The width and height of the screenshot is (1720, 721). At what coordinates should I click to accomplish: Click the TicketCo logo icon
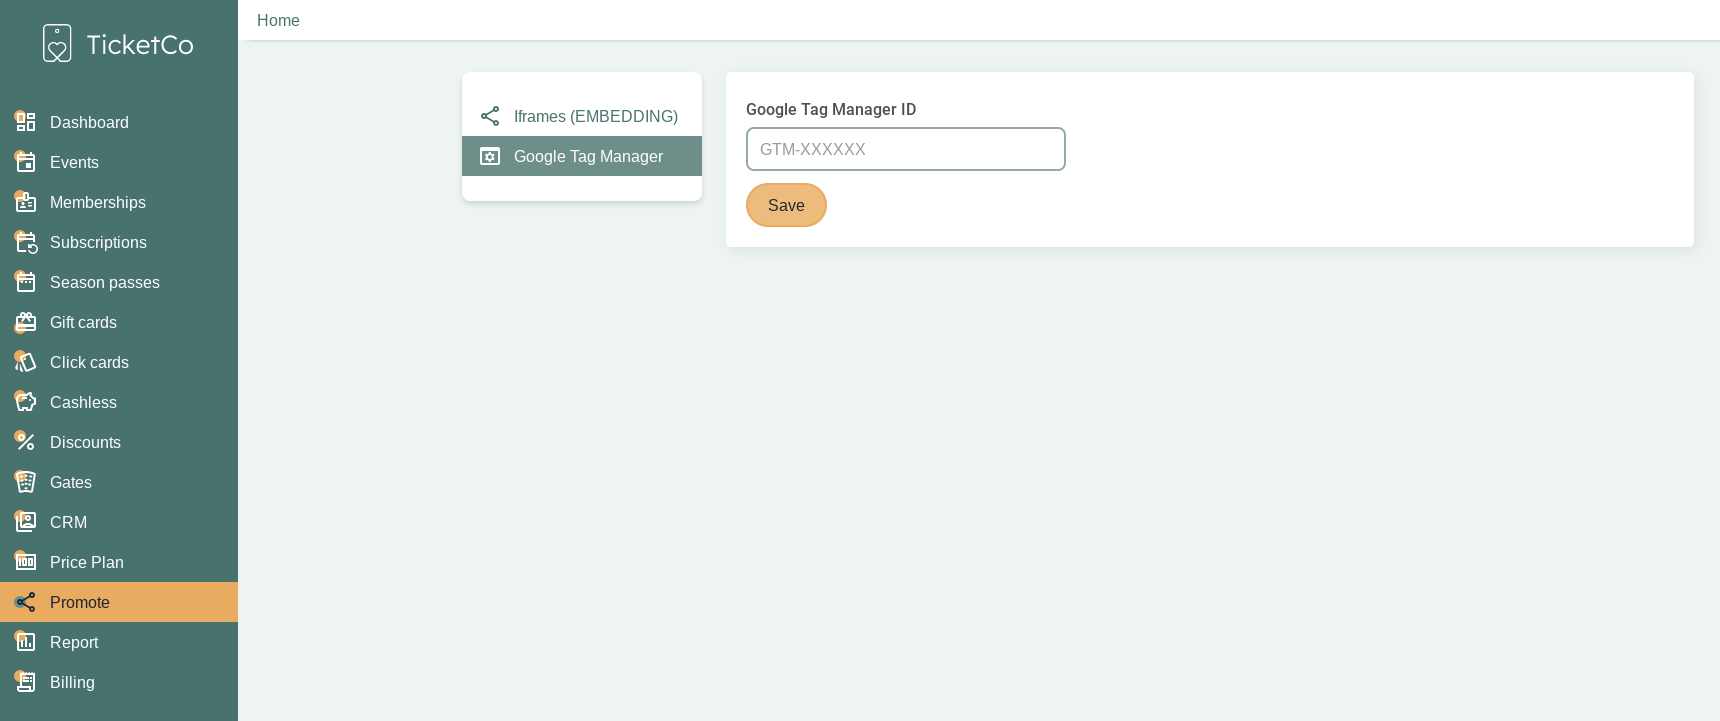[57, 43]
